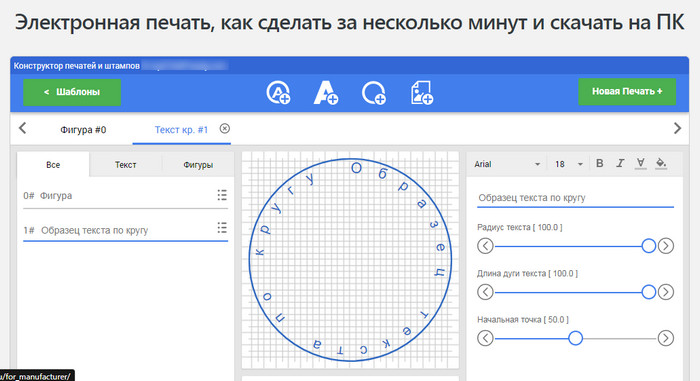
Task: Click the 'Образец текста по кругу' text input field
Action: [575, 198]
